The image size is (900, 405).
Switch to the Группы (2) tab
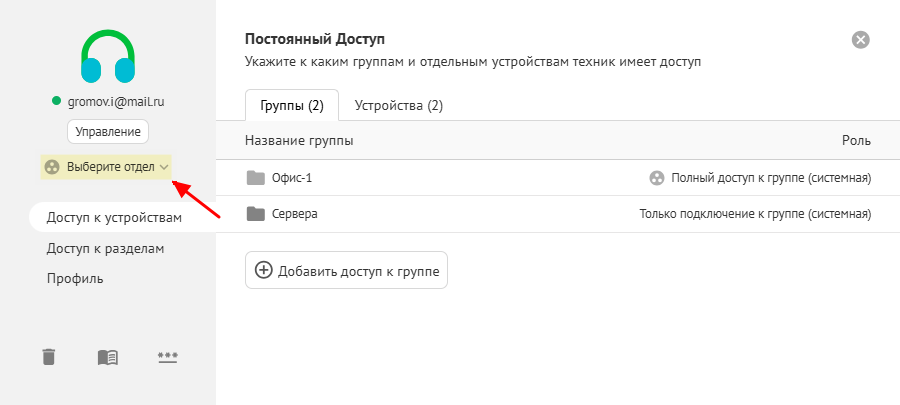click(x=291, y=105)
